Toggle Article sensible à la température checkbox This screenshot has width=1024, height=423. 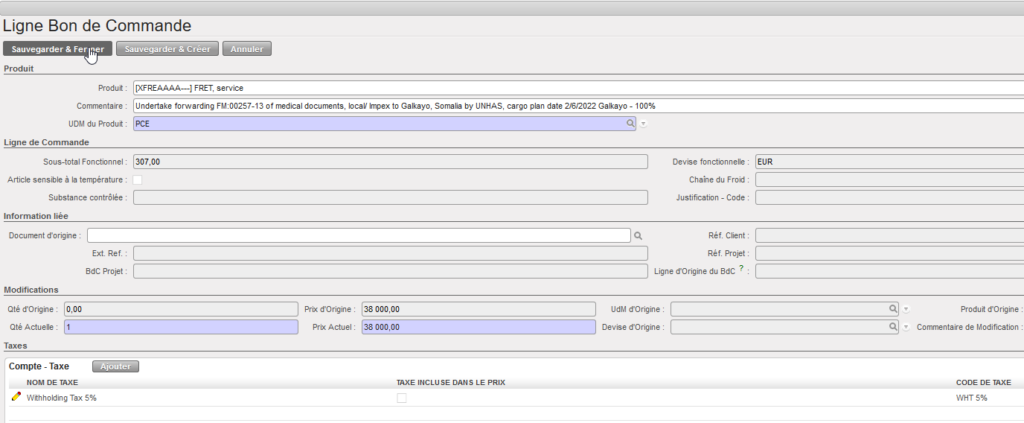[137, 180]
